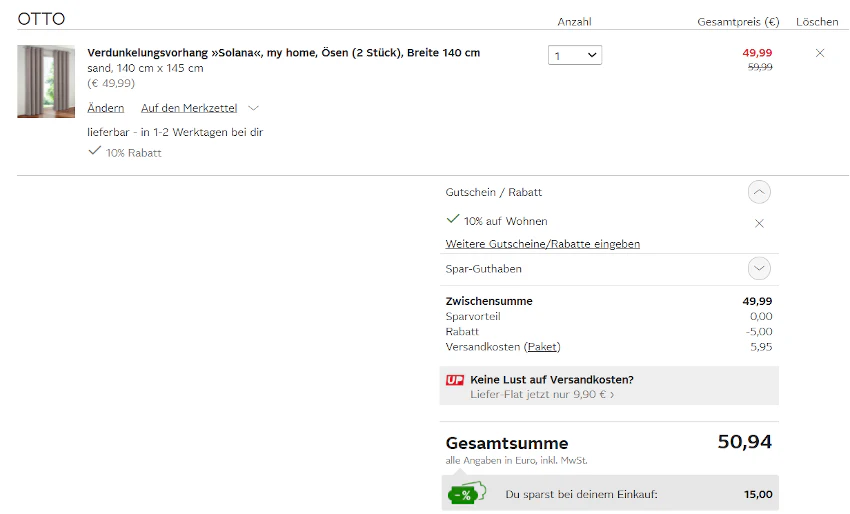Click the Löschen column header
850x514 pixels.
pos(817,22)
